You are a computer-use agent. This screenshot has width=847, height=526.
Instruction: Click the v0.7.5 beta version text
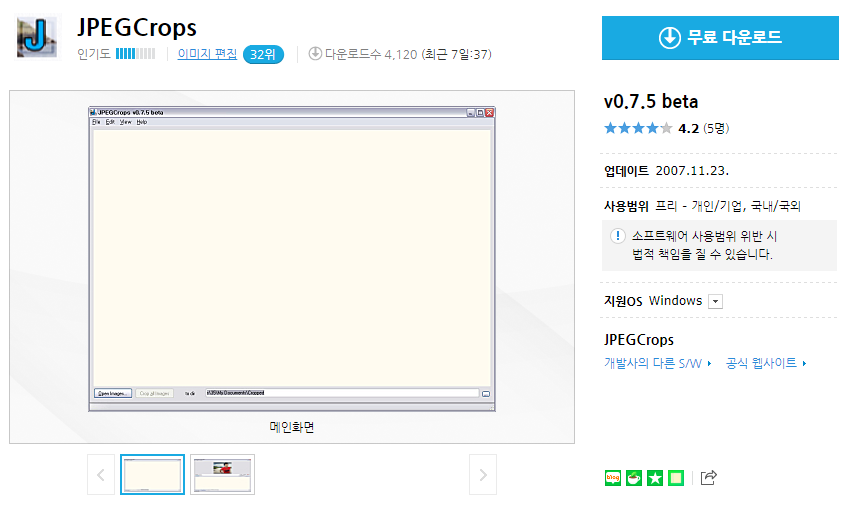click(x=651, y=102)
